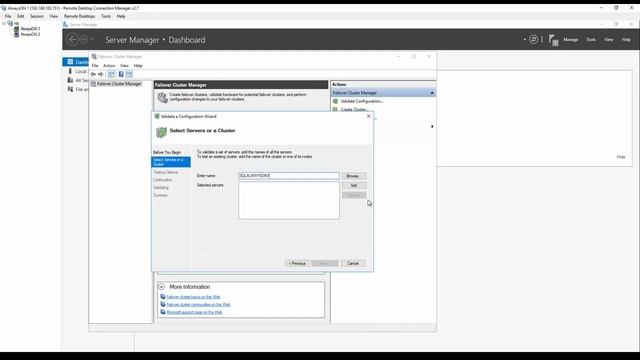640x360 pixels.
Task: Click Server Manager forward navigation button
Action: click(83, 39)
